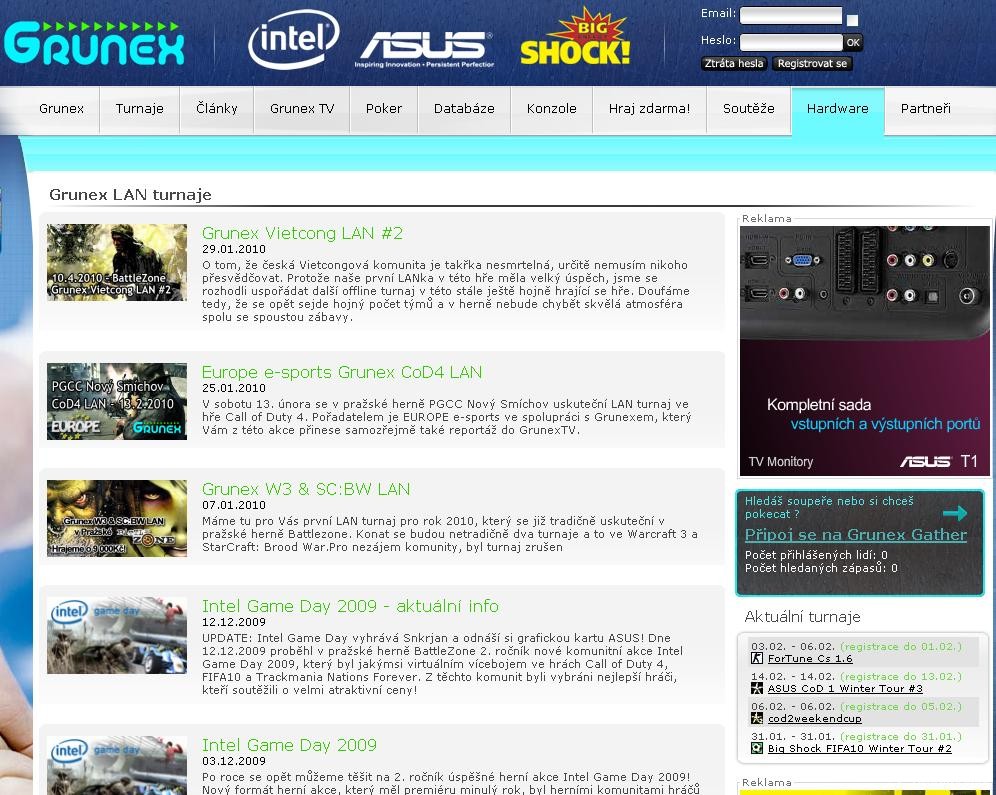Open the cod2weekendcup tournament link
This screenshot has width=996, height=795.
click(x=814, y=718)
